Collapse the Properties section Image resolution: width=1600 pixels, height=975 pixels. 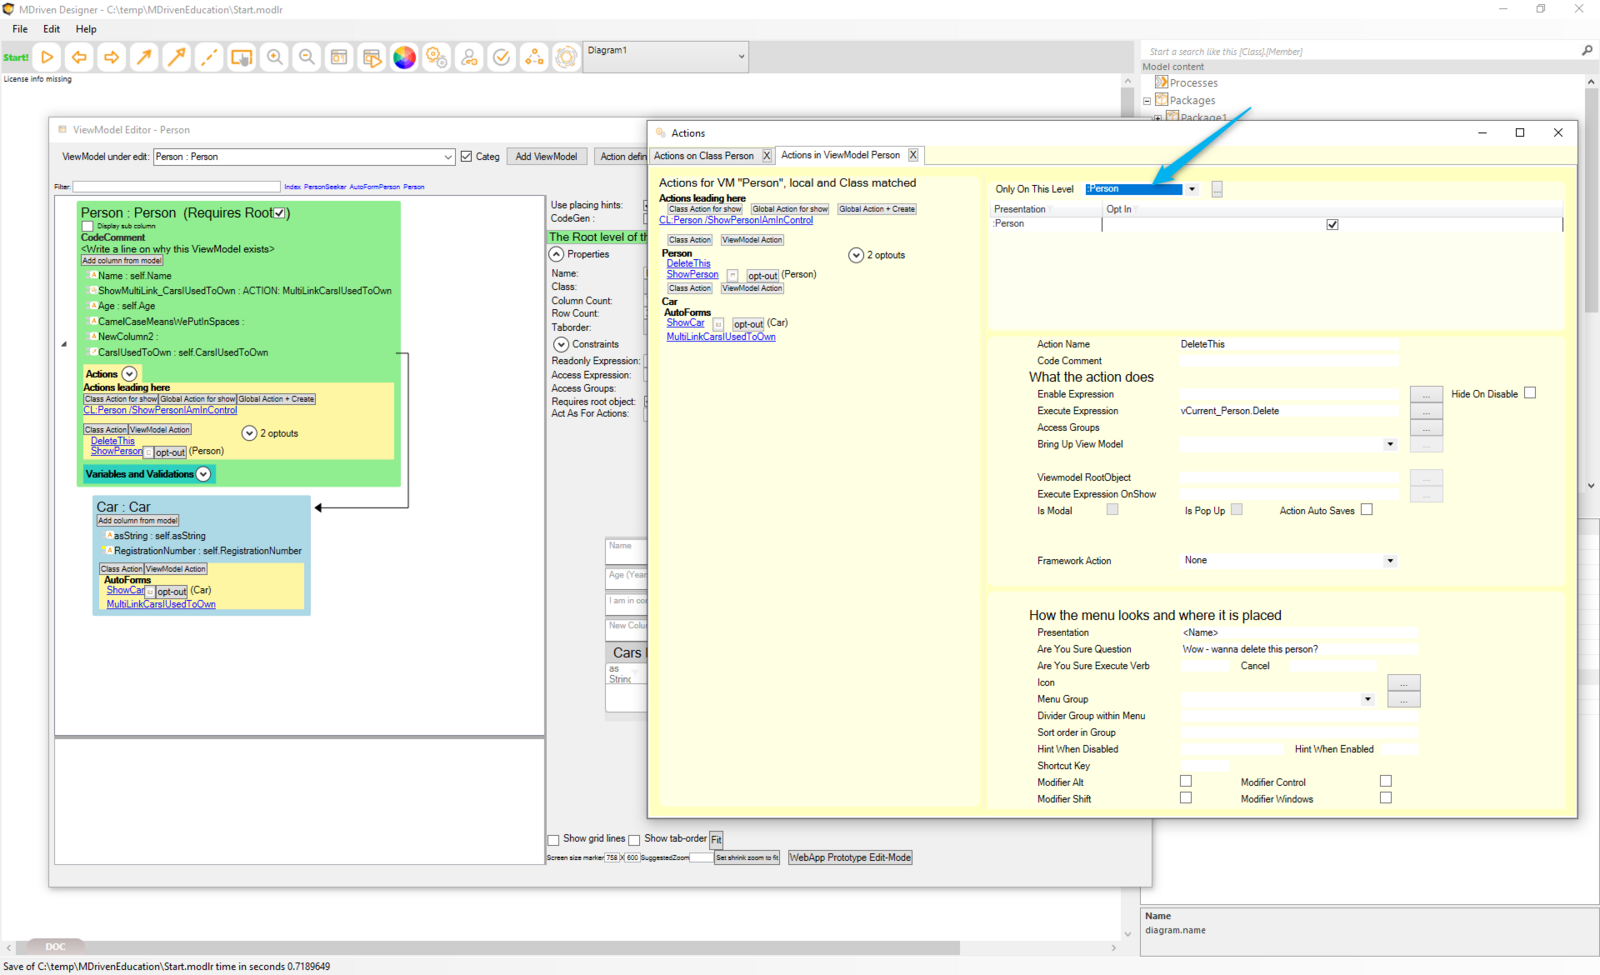pyautogui.click(x=556, y=254)
